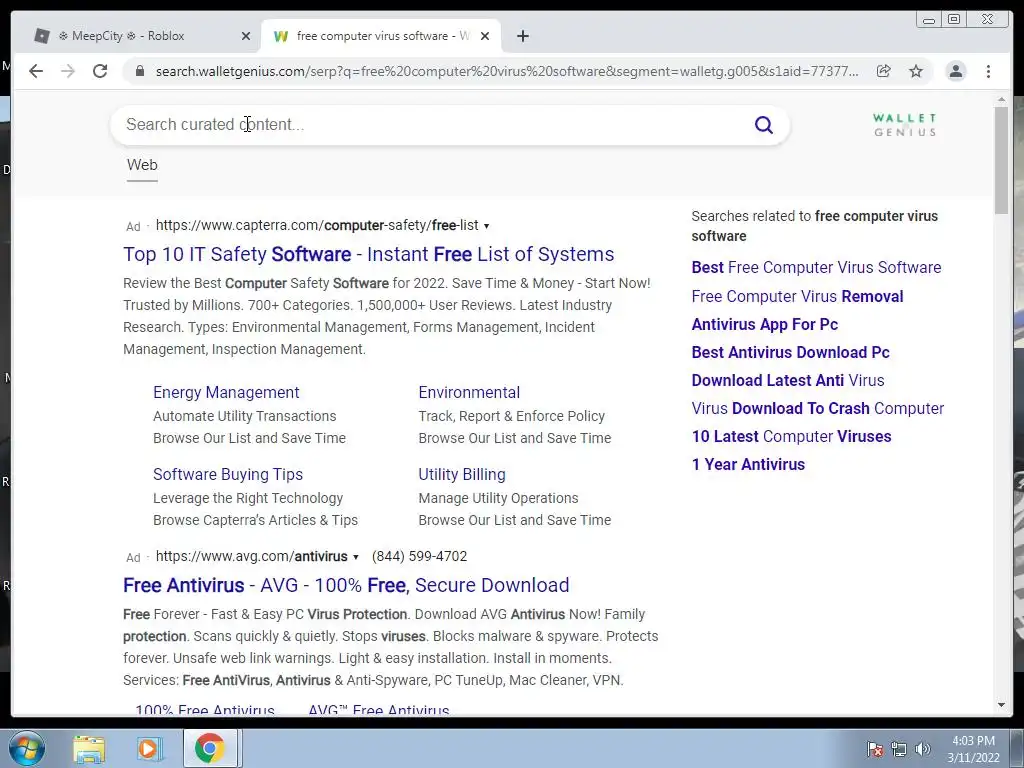Viewport: 1024px width, 768px height.
Task: Click the magnifier search button
Action: coord(763,125)
